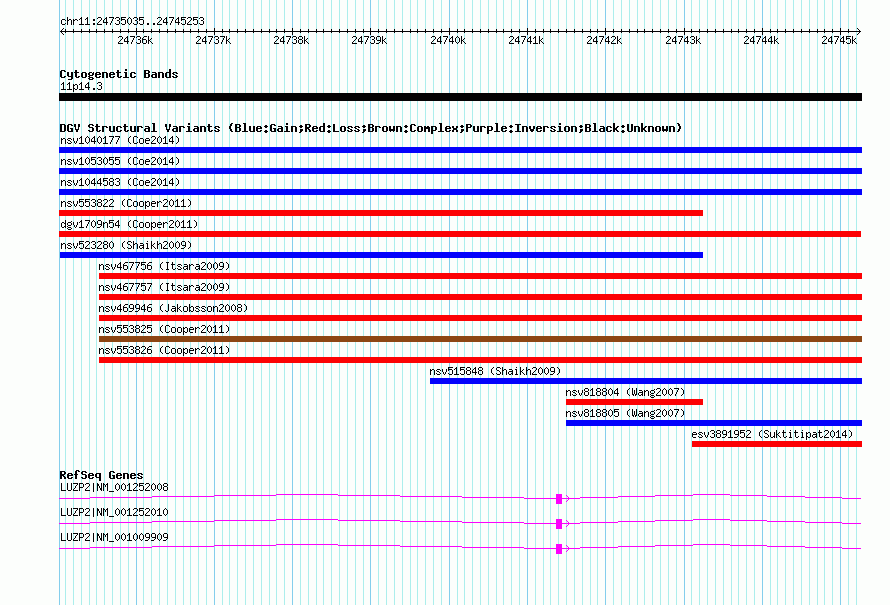Image resolution: width=890 pixels, height=605 pixels.
Task: Open the nsv467756 (Itsara2009) variant label
Action: click(164, 266)
